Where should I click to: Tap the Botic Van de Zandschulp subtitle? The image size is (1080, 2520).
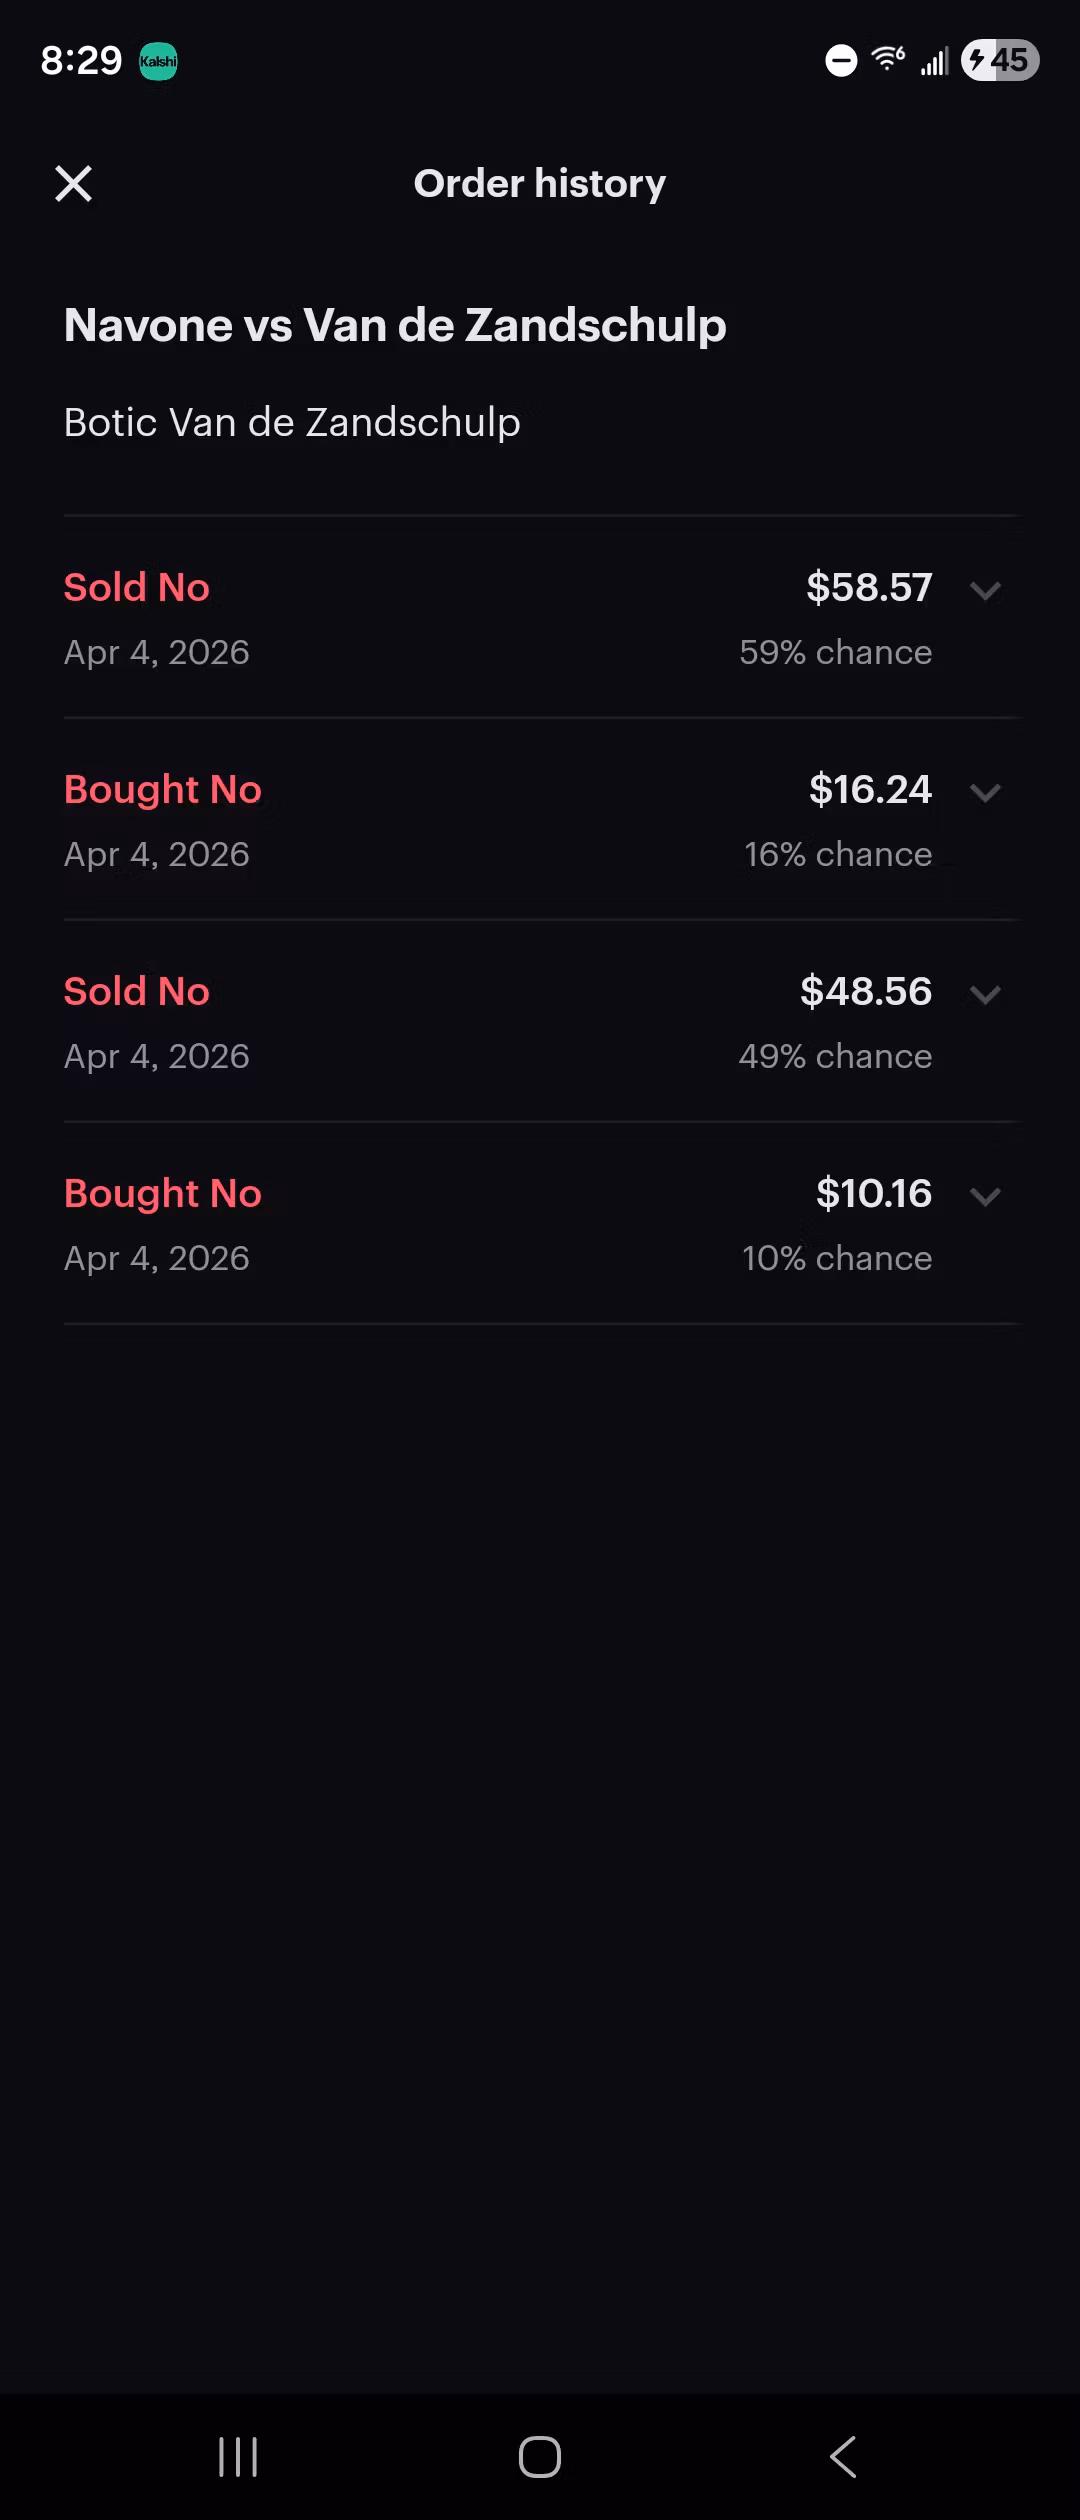[292, 423]
